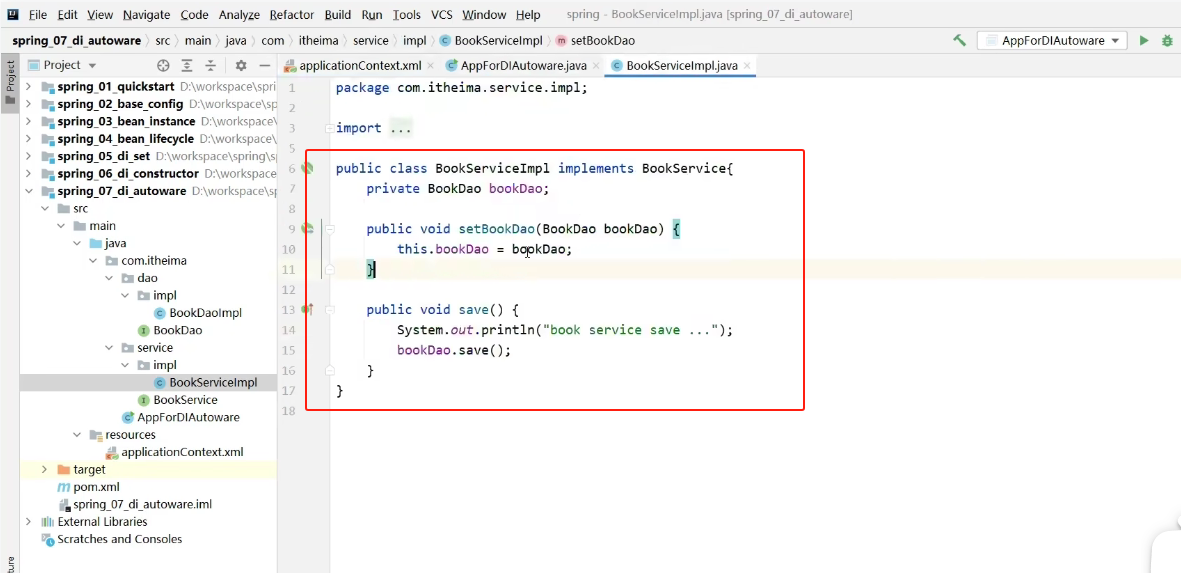Click Collapse All icon in Project panel
The image size is (1181, 573).
pyautogui.click(x=211, y=66)
